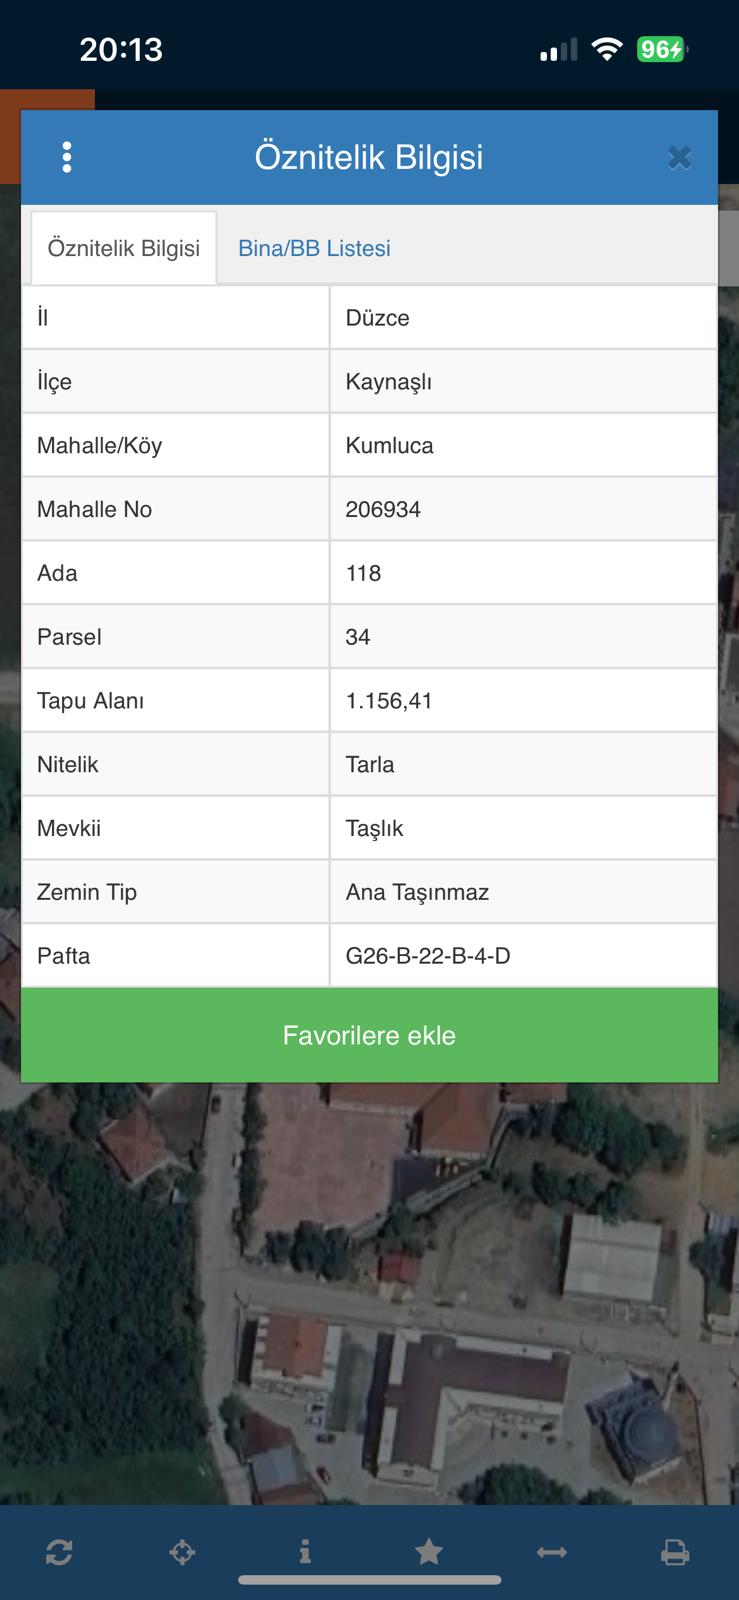Tap the Düzce value in İl row

pyautogui.click(x=377, y=318)
